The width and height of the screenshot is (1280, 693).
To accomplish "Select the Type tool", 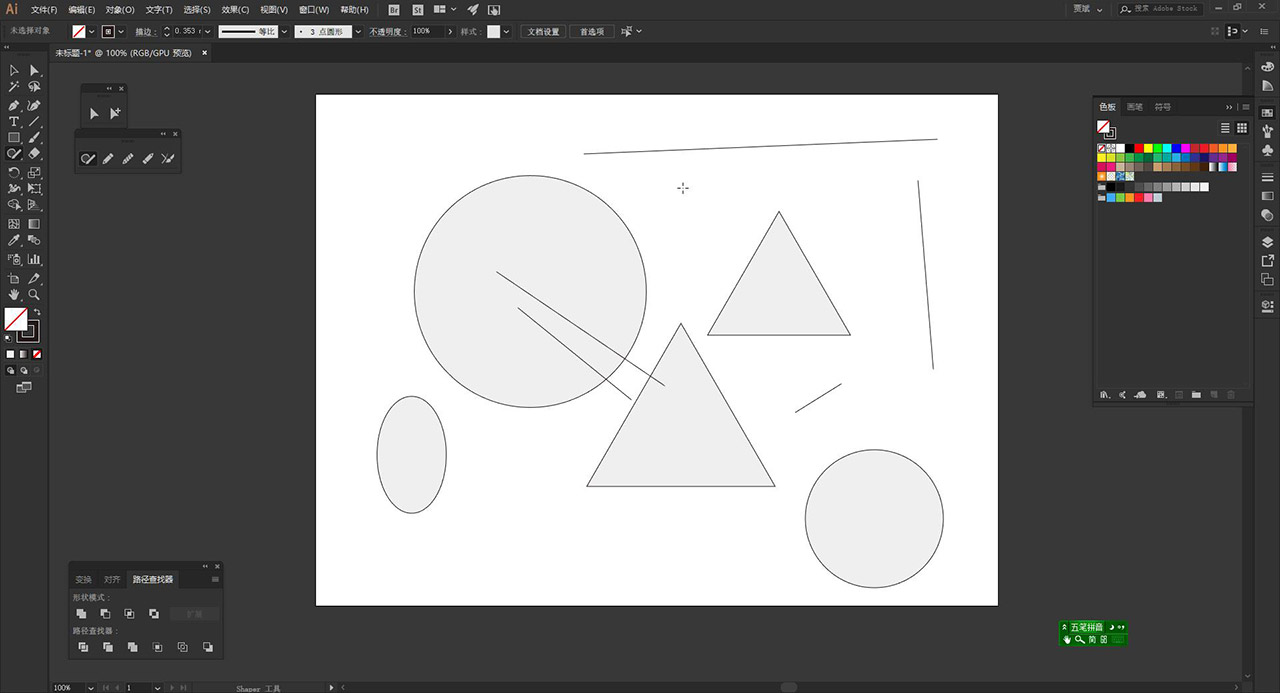I will [14, 121].
